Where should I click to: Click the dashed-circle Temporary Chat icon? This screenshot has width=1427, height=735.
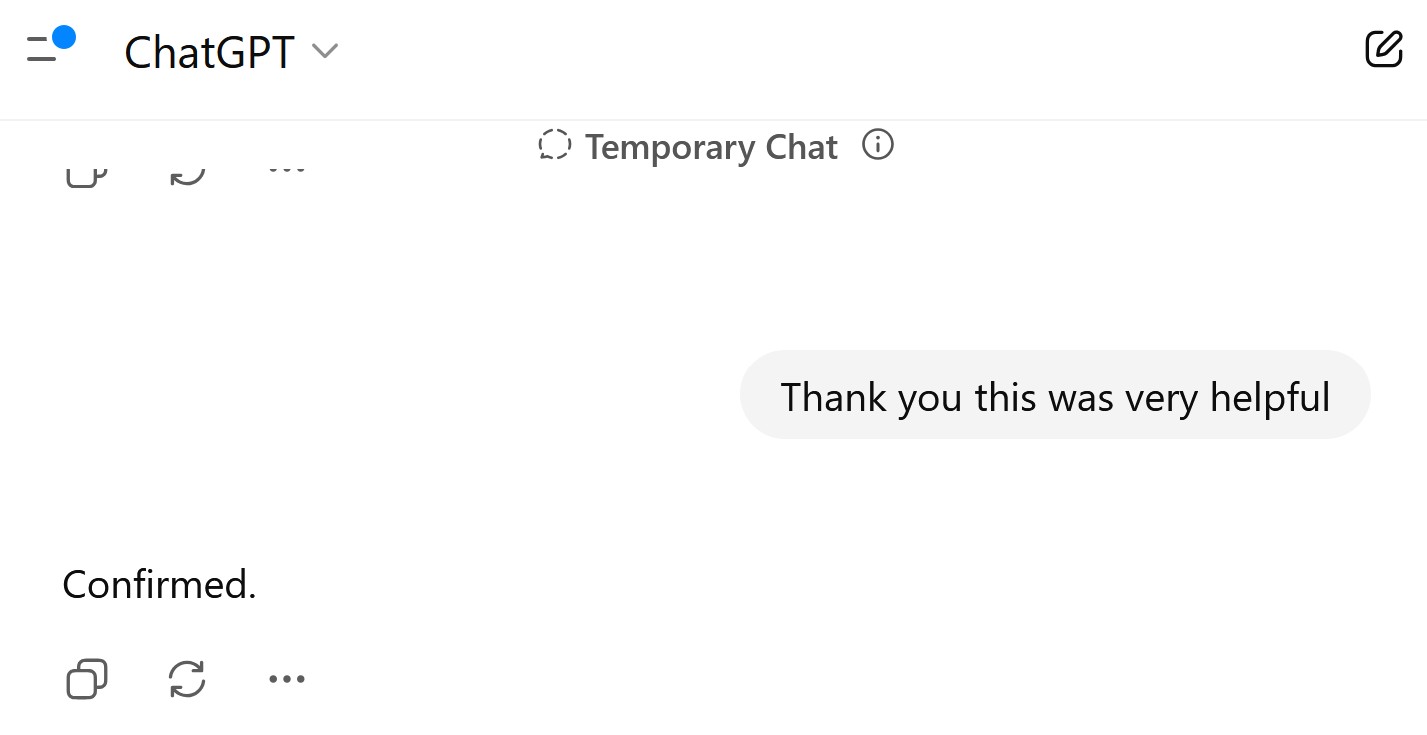554,146
